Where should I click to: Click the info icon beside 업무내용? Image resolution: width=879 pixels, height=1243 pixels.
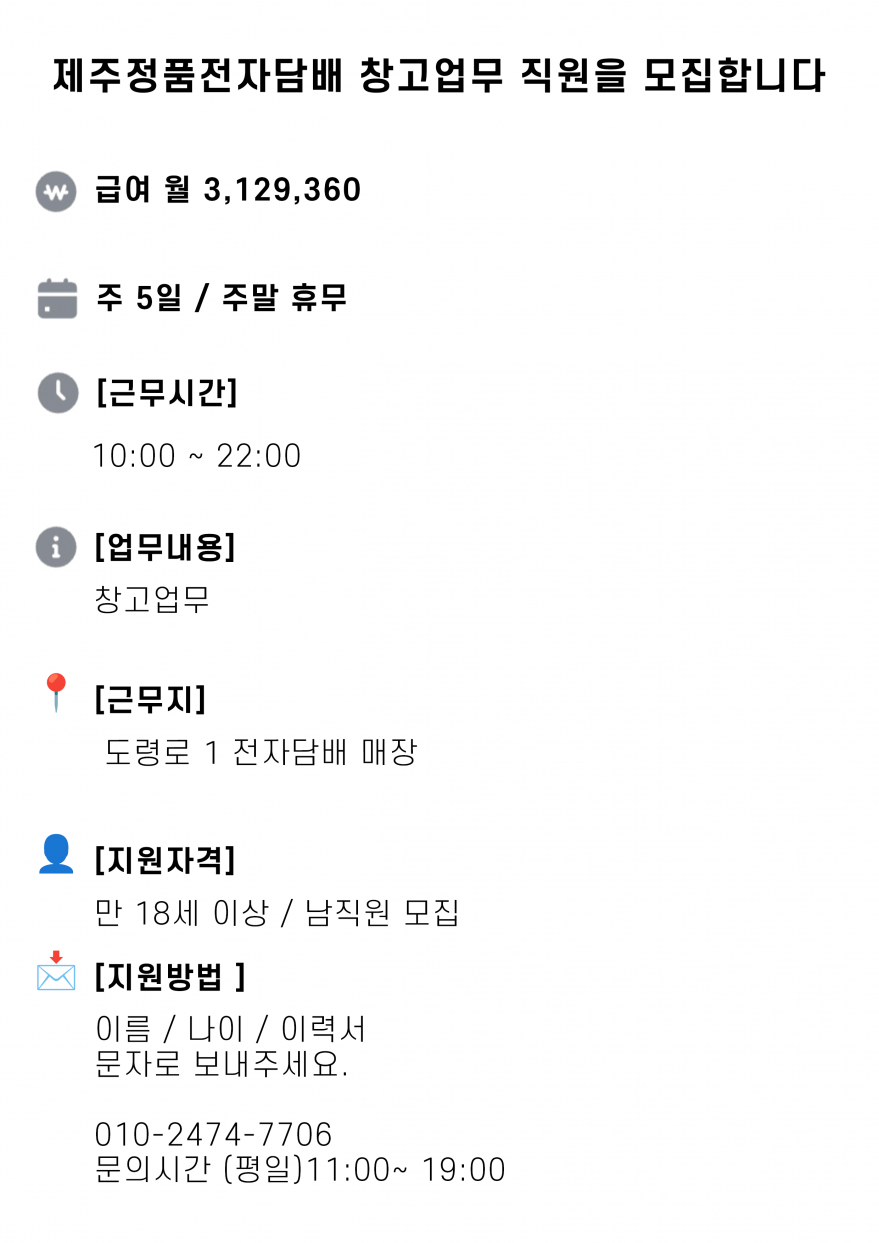pyautogui.click(x=56, y=547)
